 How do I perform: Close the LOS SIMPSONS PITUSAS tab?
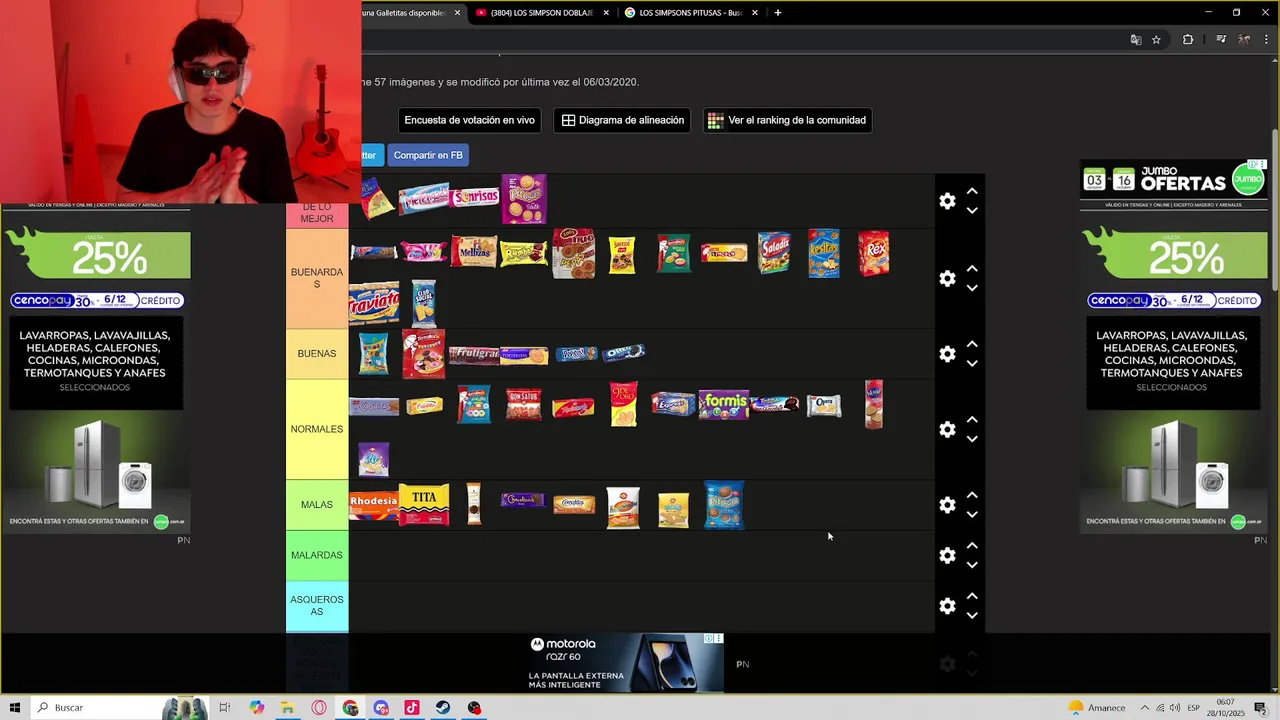coord(755,13)
